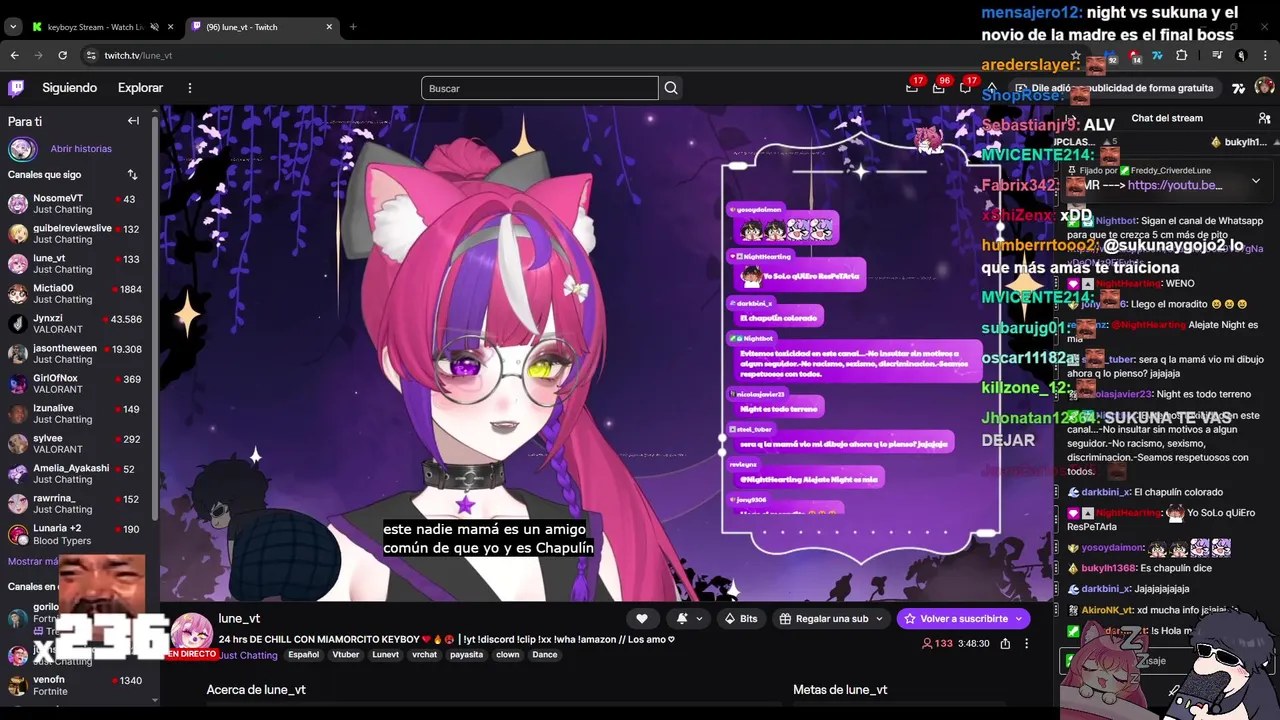Open Chrome three-dot menu

click(x=1266, y=55)
